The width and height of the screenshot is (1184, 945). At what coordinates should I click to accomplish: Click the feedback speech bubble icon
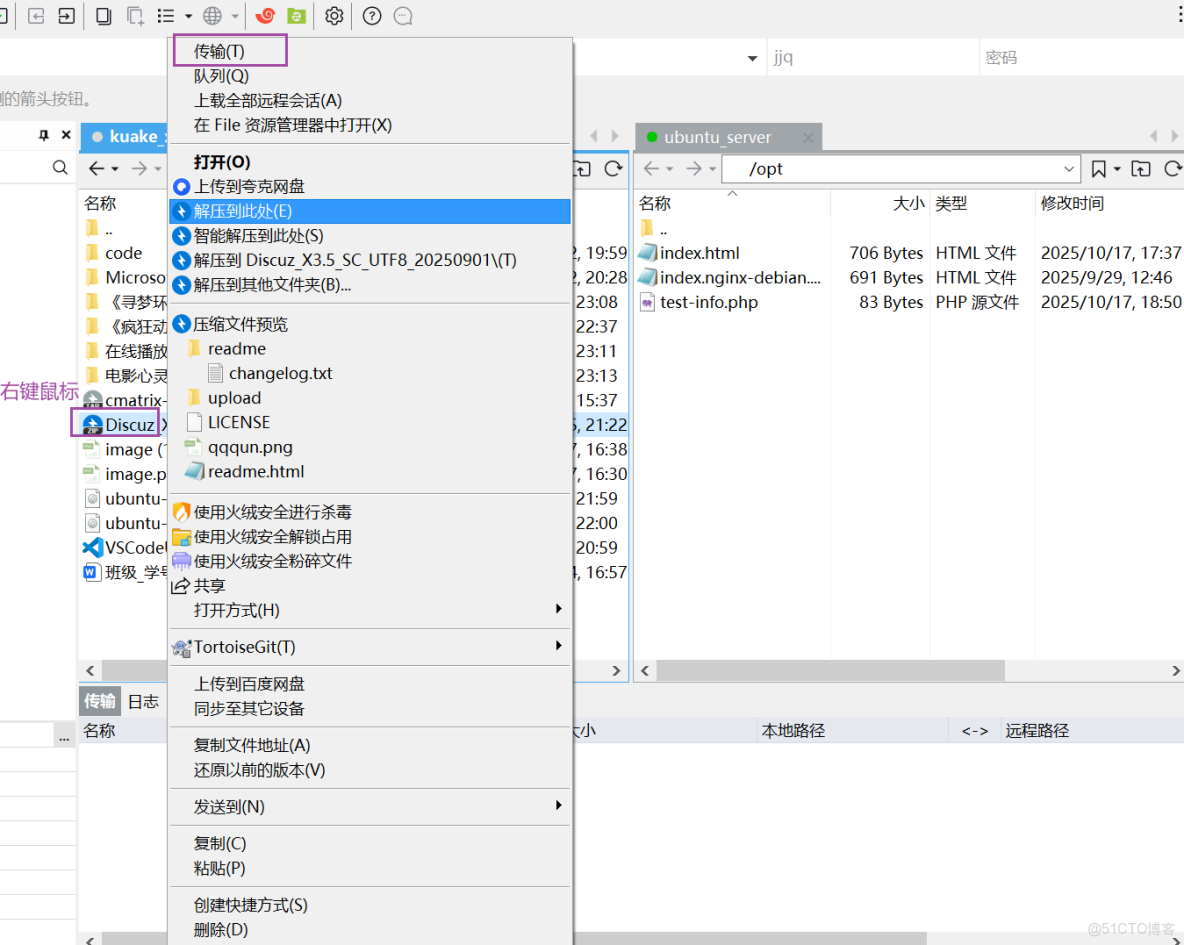[403, 16]
